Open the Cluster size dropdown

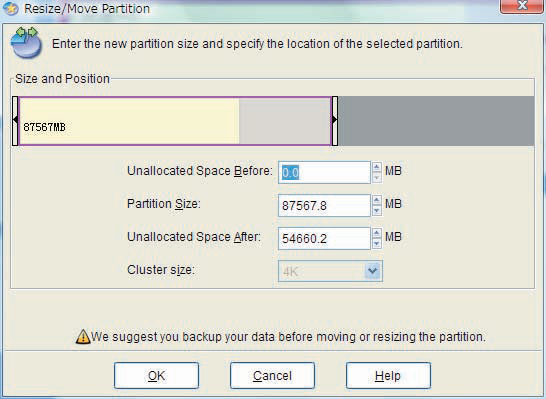tap(373, 271)
